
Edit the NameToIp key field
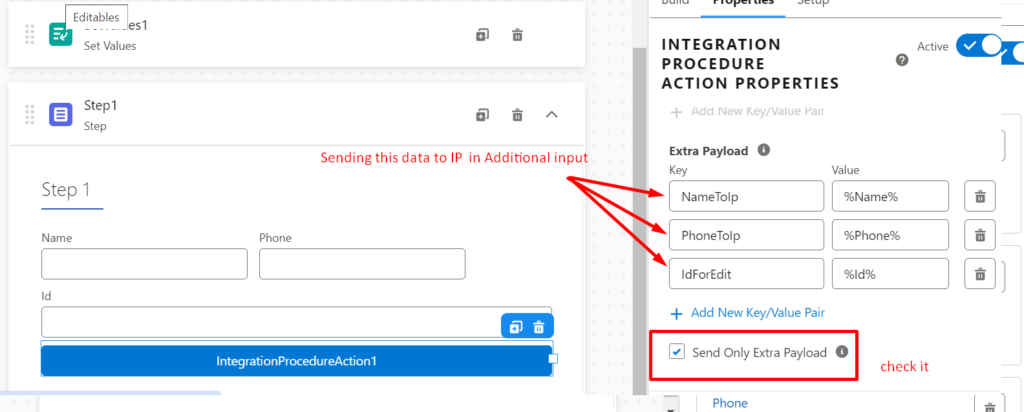(x=746, y=196)
